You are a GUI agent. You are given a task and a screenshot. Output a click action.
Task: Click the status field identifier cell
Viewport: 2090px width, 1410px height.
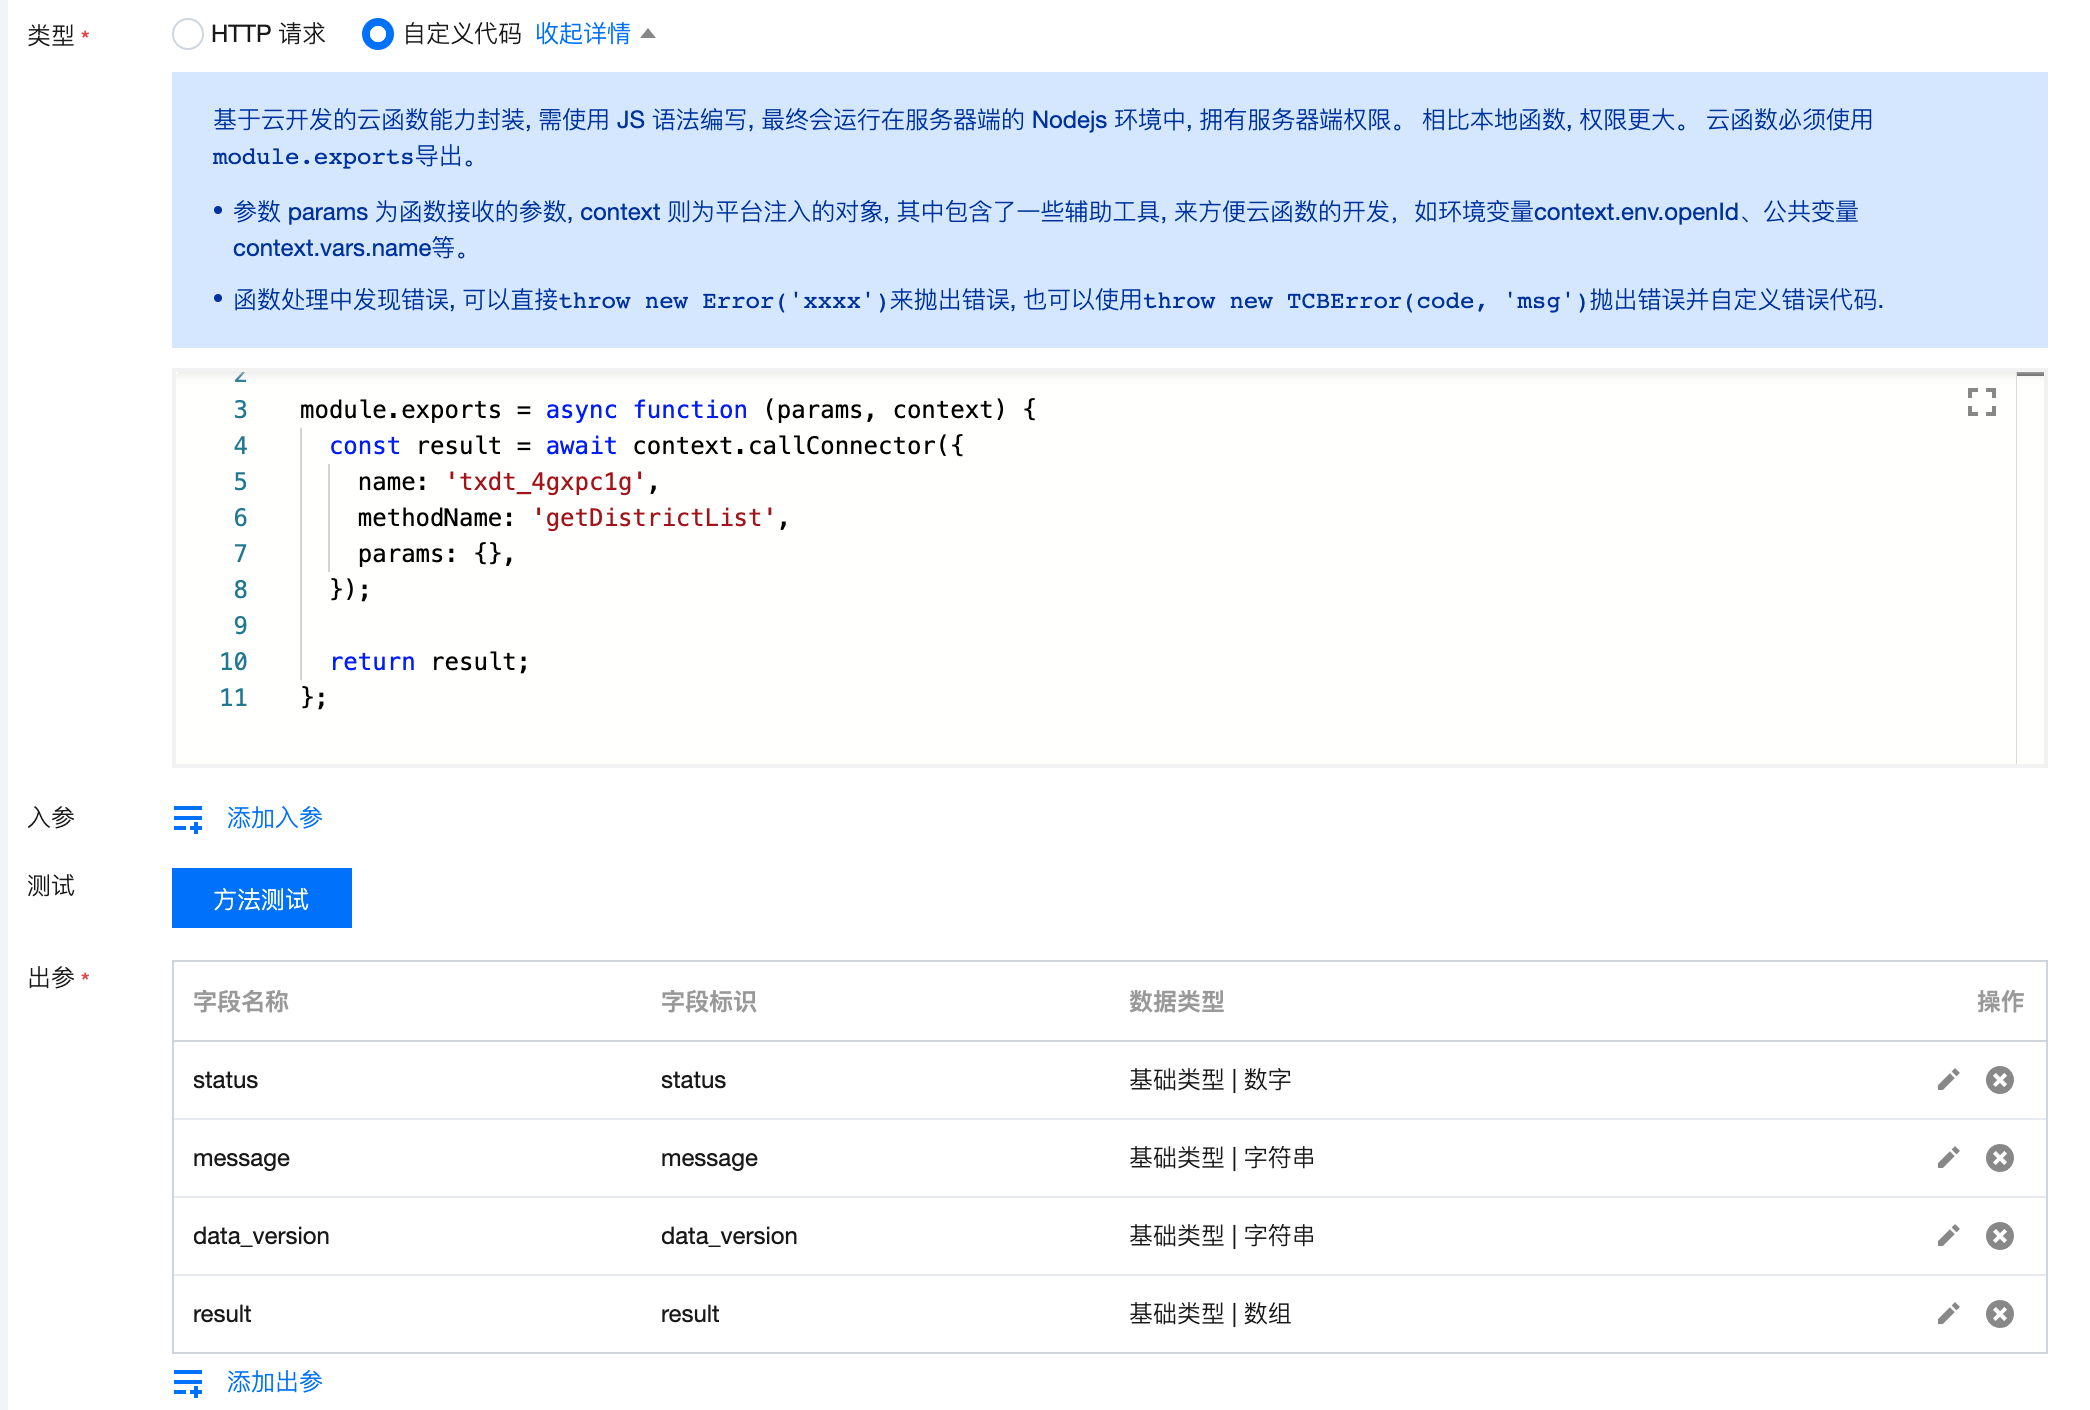point(693,1080)
